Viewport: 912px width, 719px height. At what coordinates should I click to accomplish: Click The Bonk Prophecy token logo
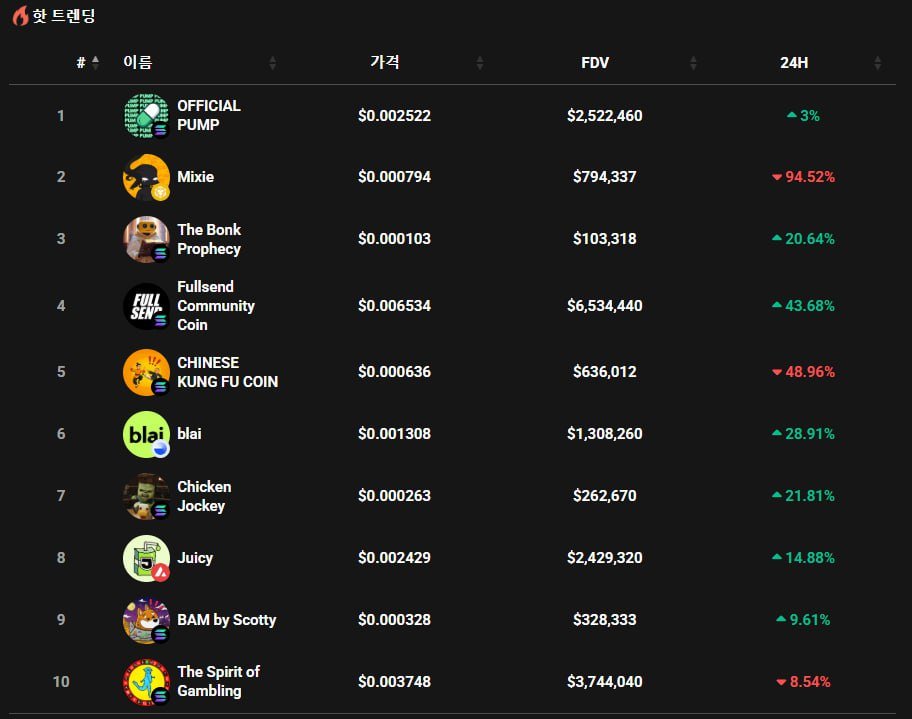pos(147,239)
